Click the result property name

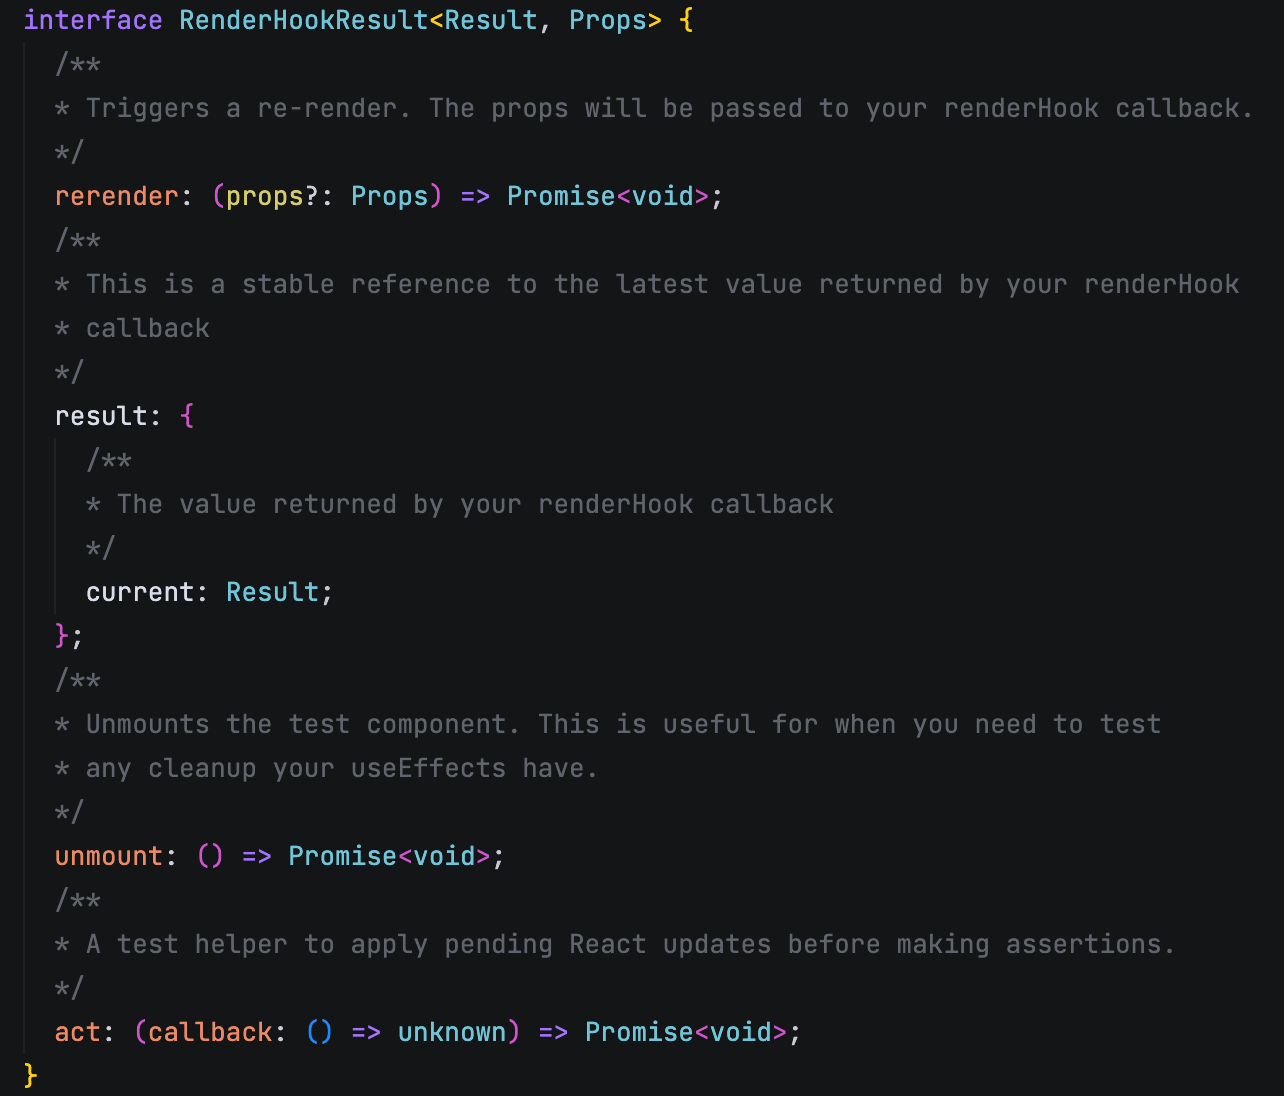click(103, 415)
